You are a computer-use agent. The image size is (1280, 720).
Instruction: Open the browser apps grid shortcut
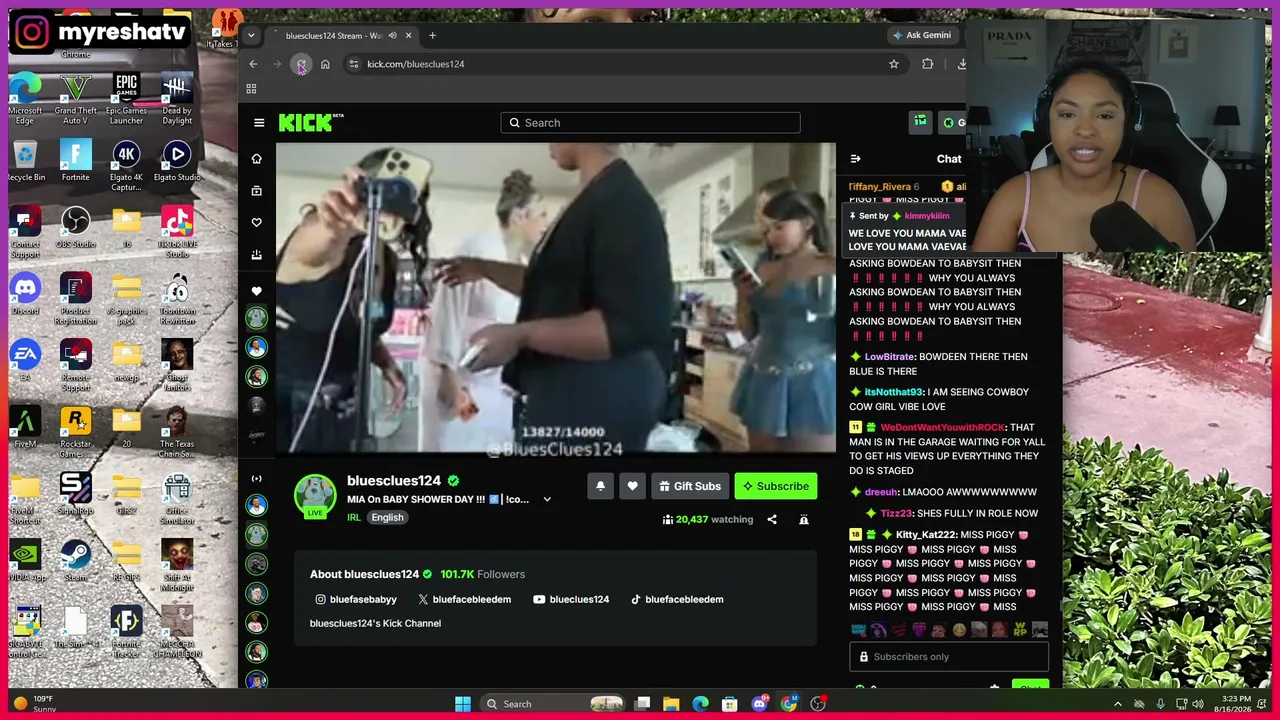[251, 89]
